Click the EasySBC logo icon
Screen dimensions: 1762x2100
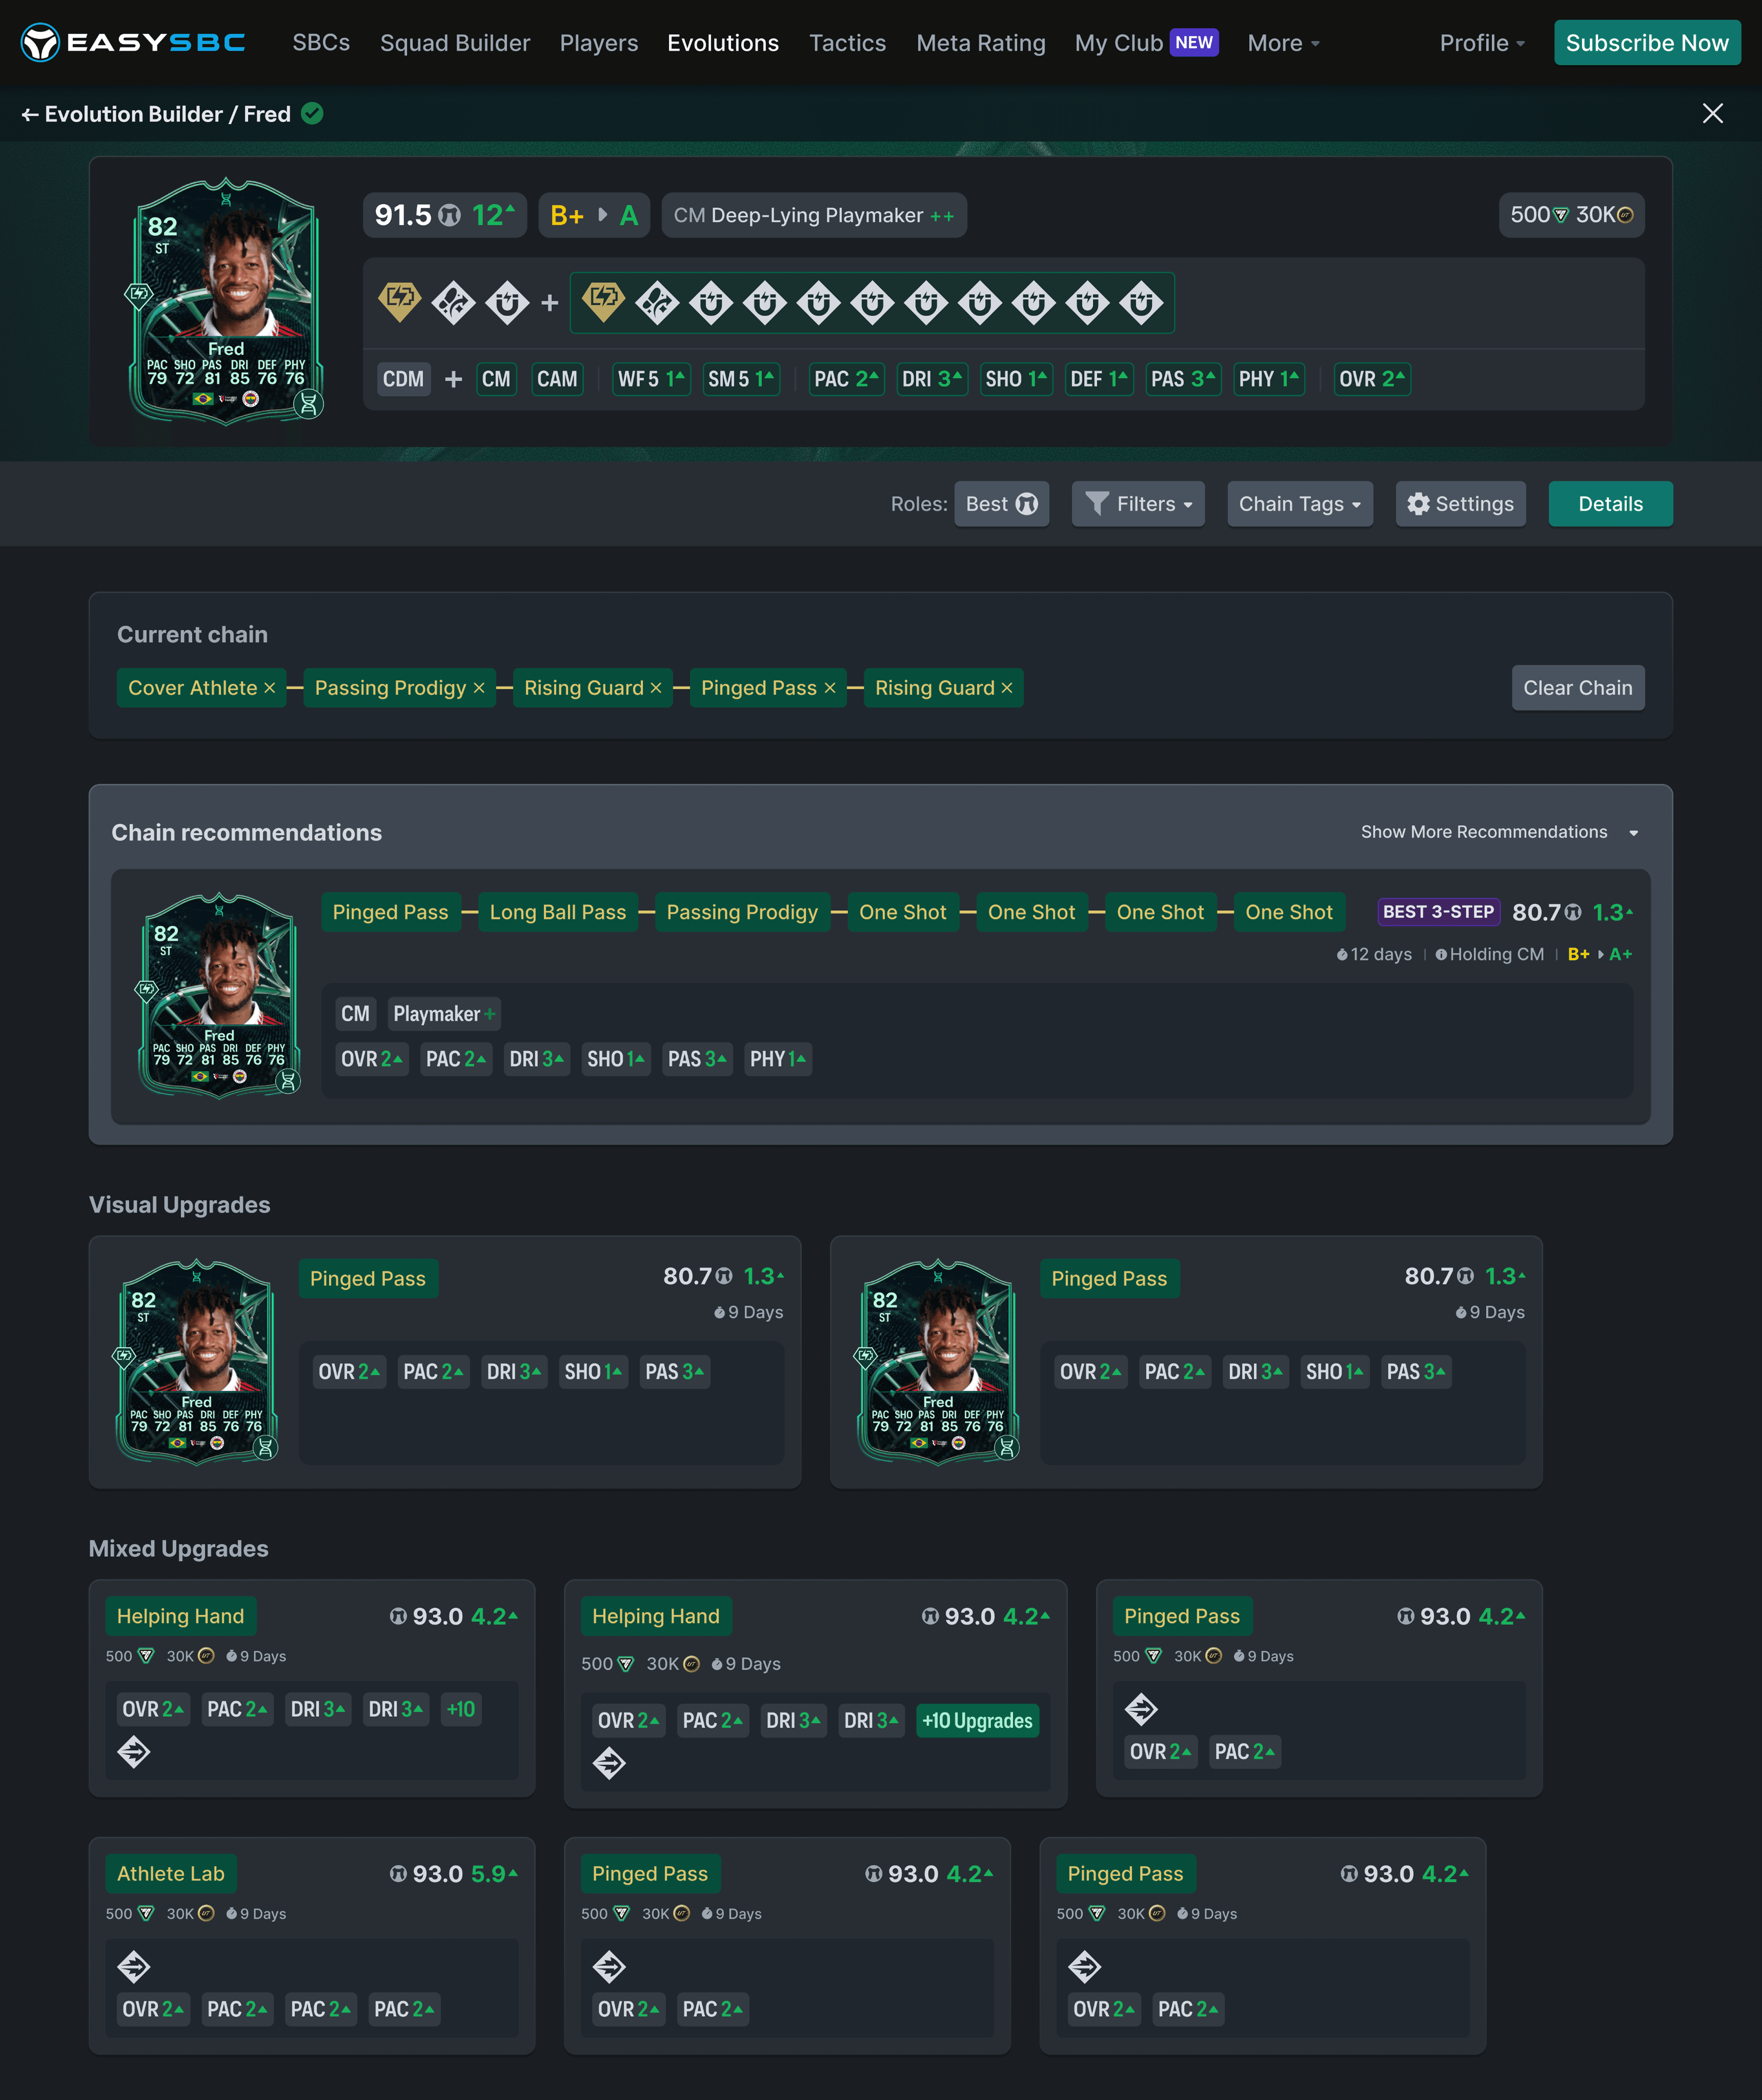40,43
